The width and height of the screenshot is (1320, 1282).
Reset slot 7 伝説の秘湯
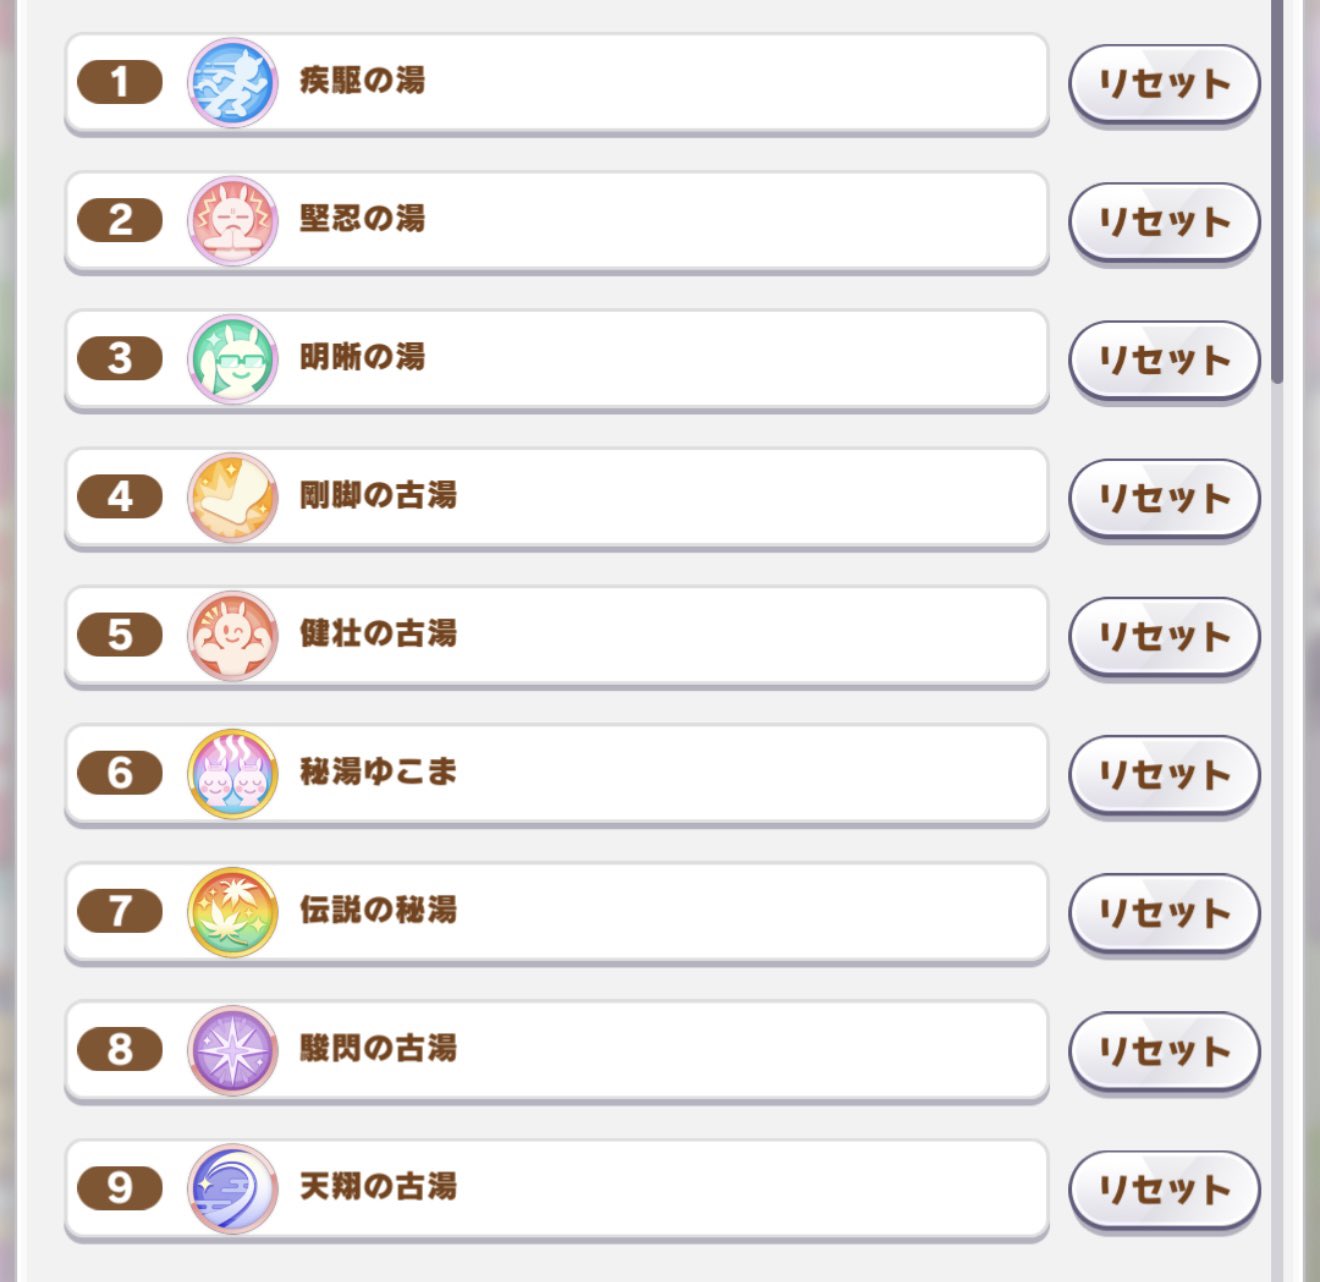tap(1163, 911)
